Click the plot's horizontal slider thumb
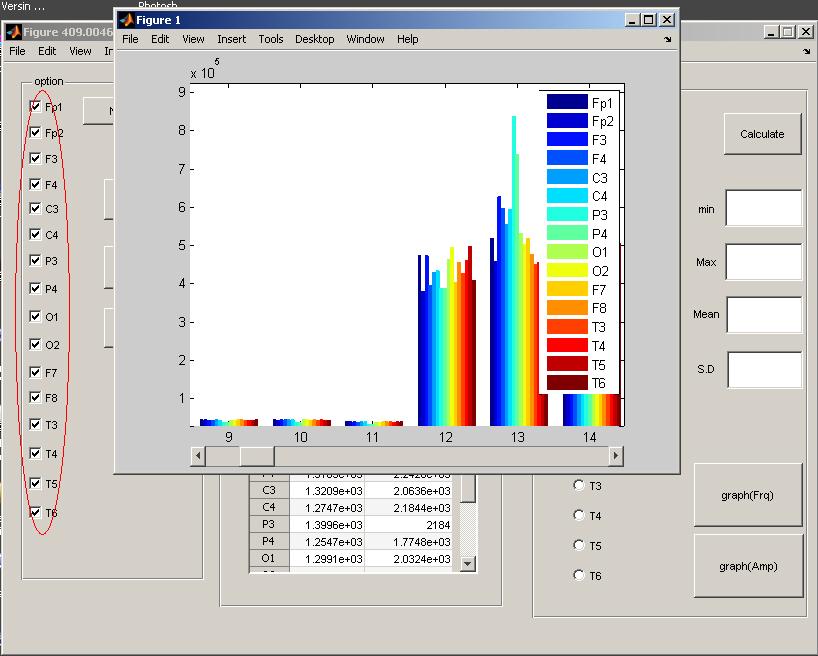The width and height of the screenshot is (818, 656). pos(257,456)
